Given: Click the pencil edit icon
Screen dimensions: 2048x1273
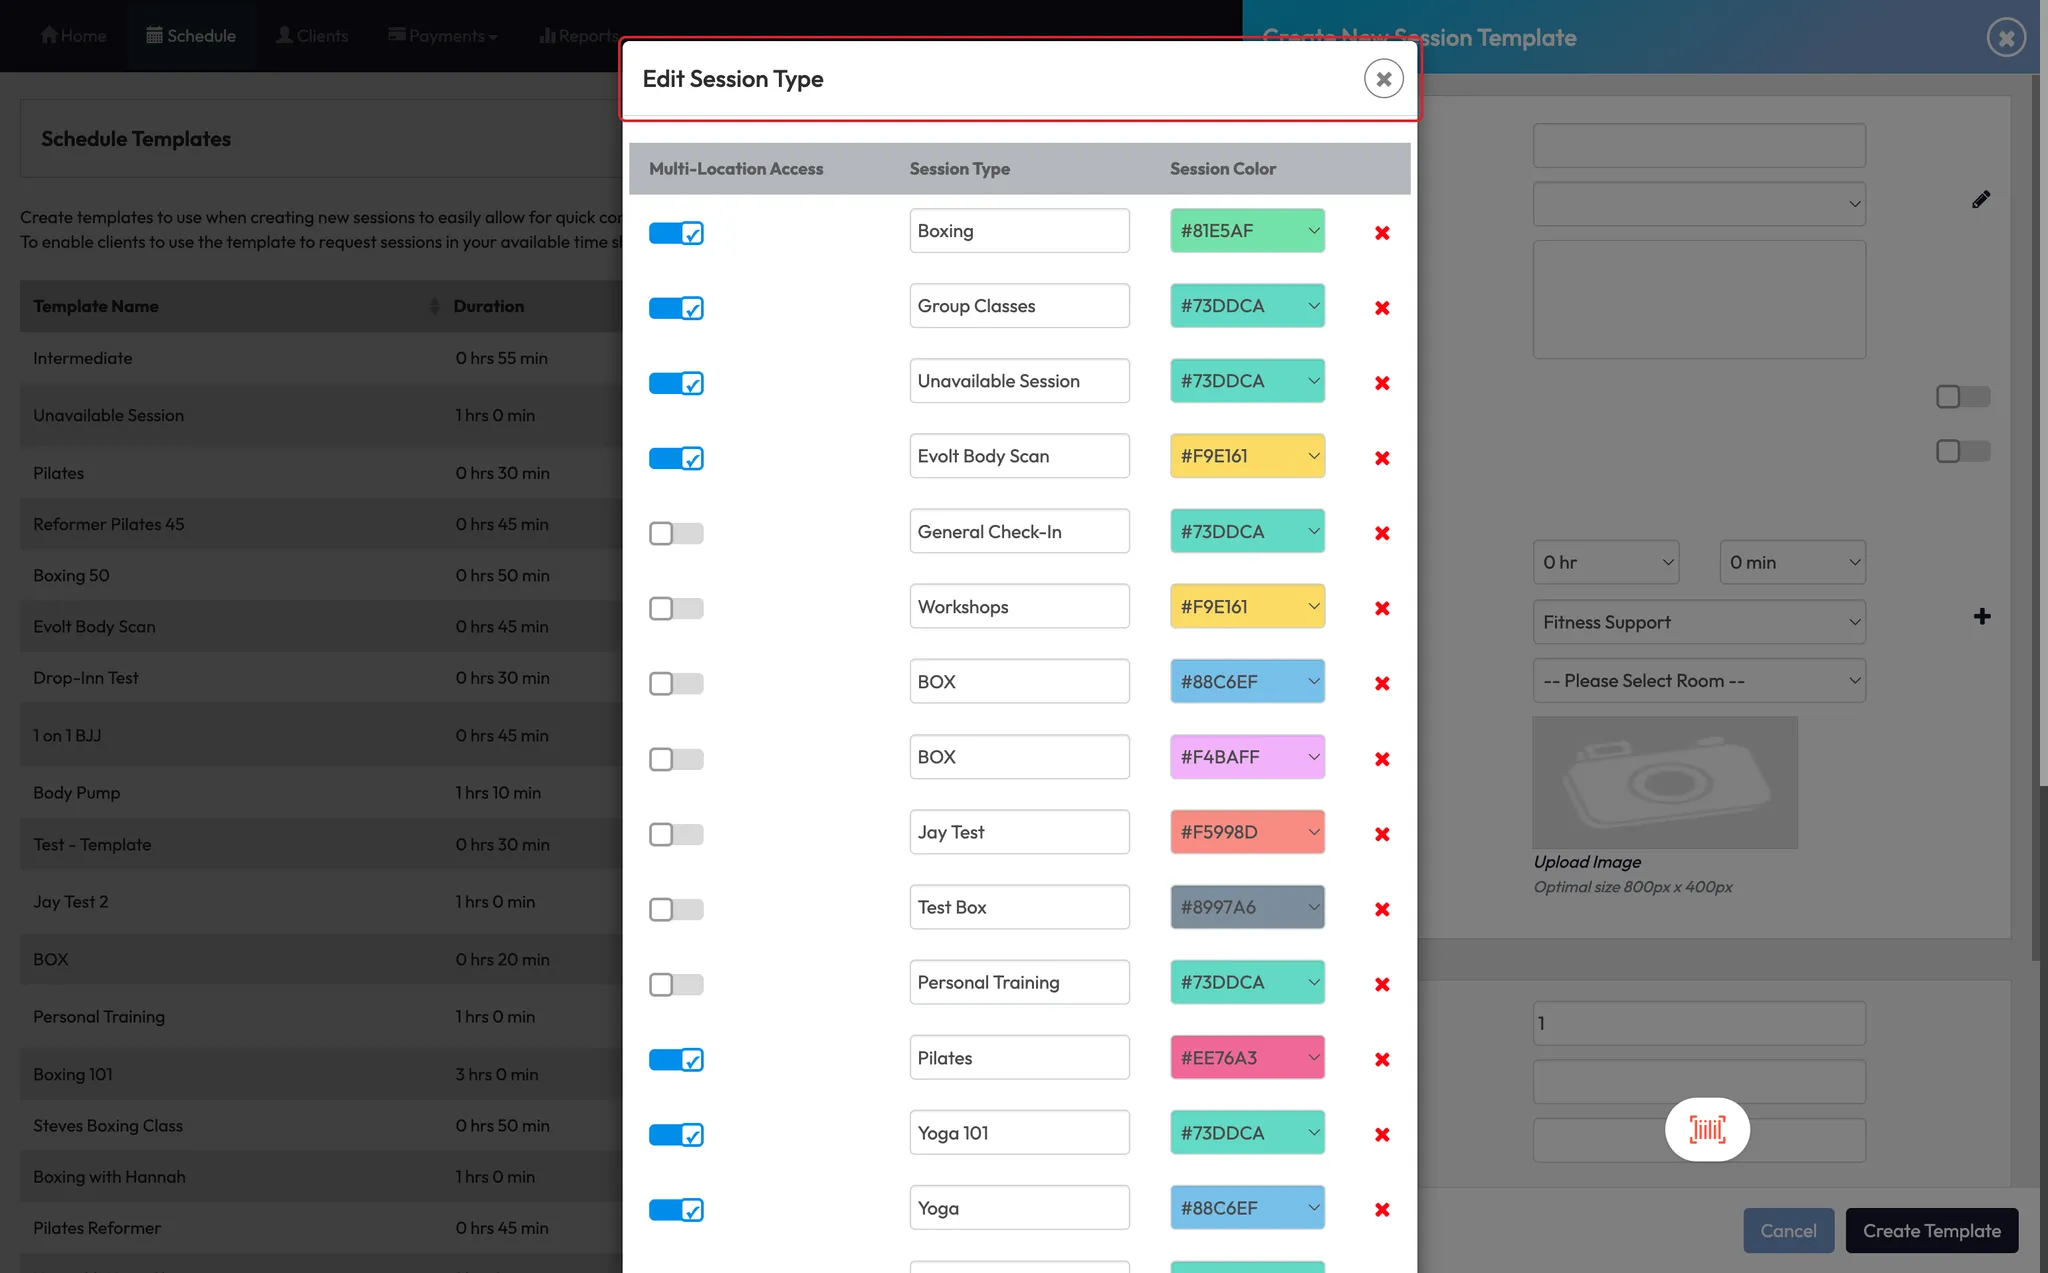Looking at the screenshot, I should click(1981, 200).
